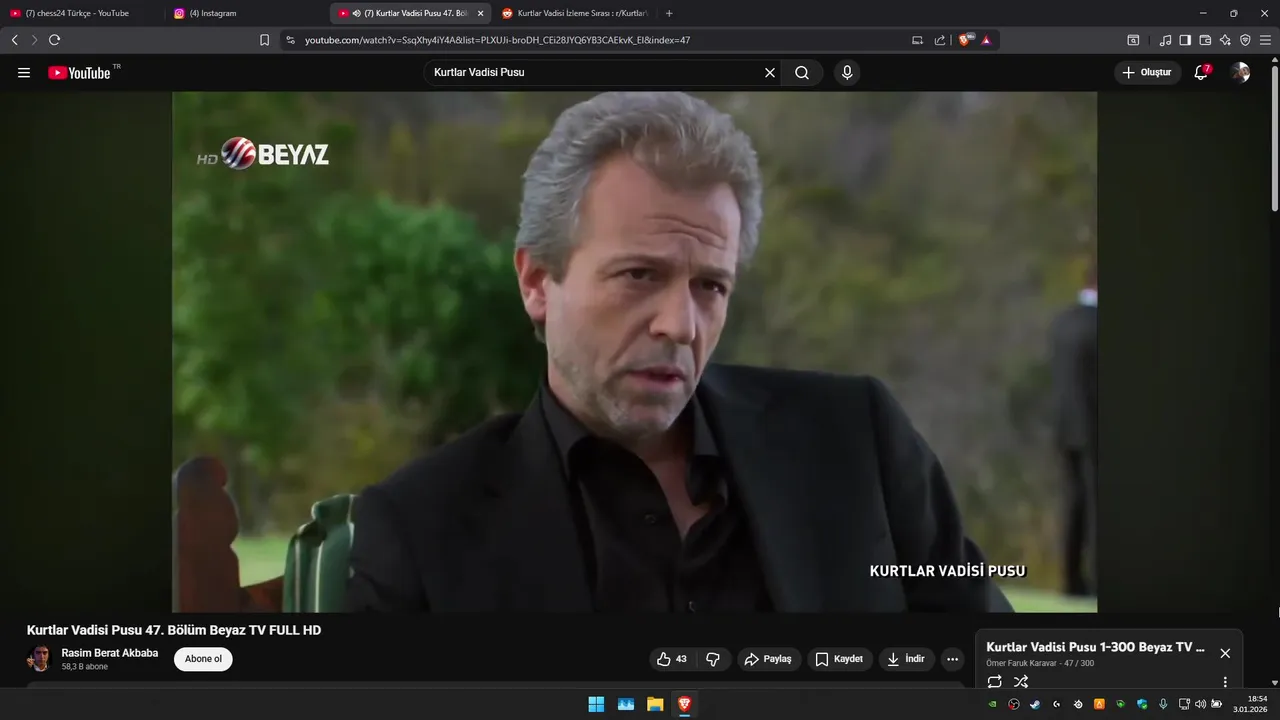Image resolution: width=1280 pixels, height=720 pixels.
Task: Open the YouTube guide hamburger menu
Action: click(x=24, y=73)
